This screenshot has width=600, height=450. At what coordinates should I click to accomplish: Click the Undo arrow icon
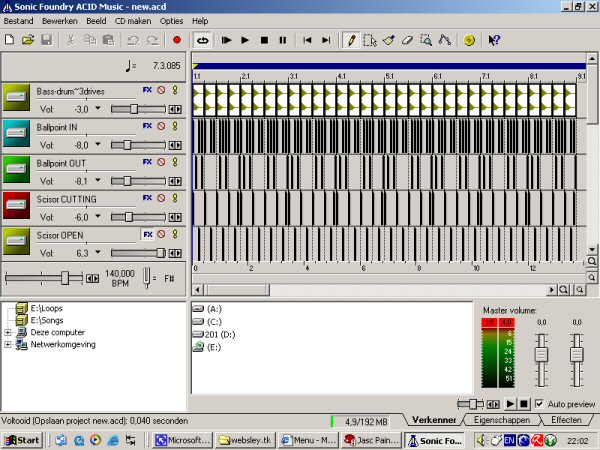(133, 40)
